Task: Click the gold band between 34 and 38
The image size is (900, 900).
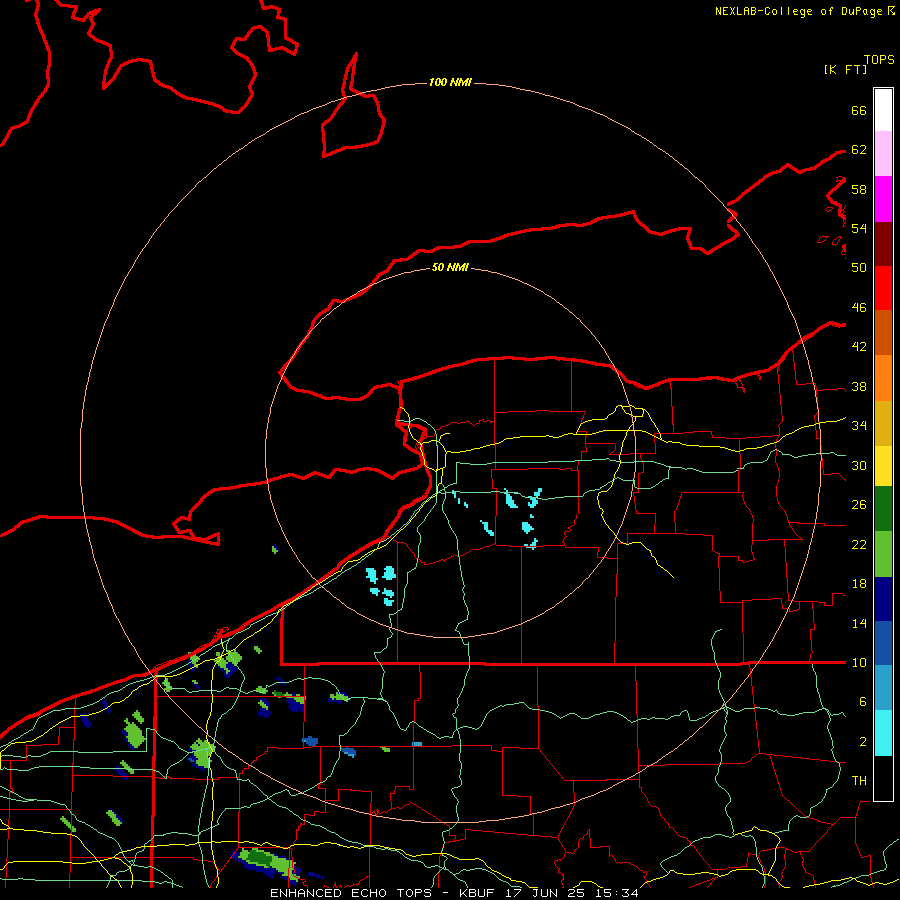Action: click(883, 423)
